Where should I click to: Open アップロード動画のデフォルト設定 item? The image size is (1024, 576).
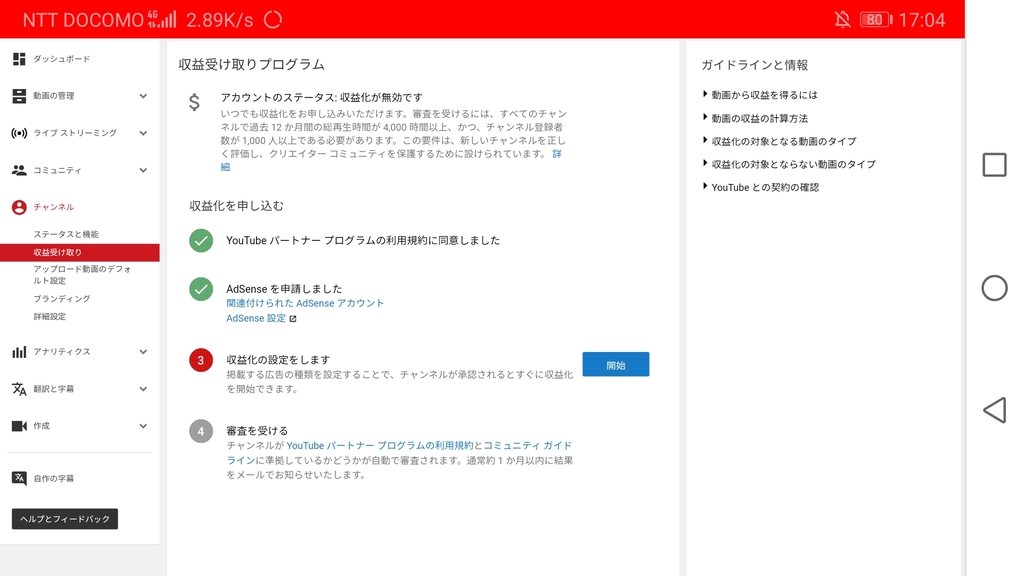pyautogui.click(x=82, y=275)
